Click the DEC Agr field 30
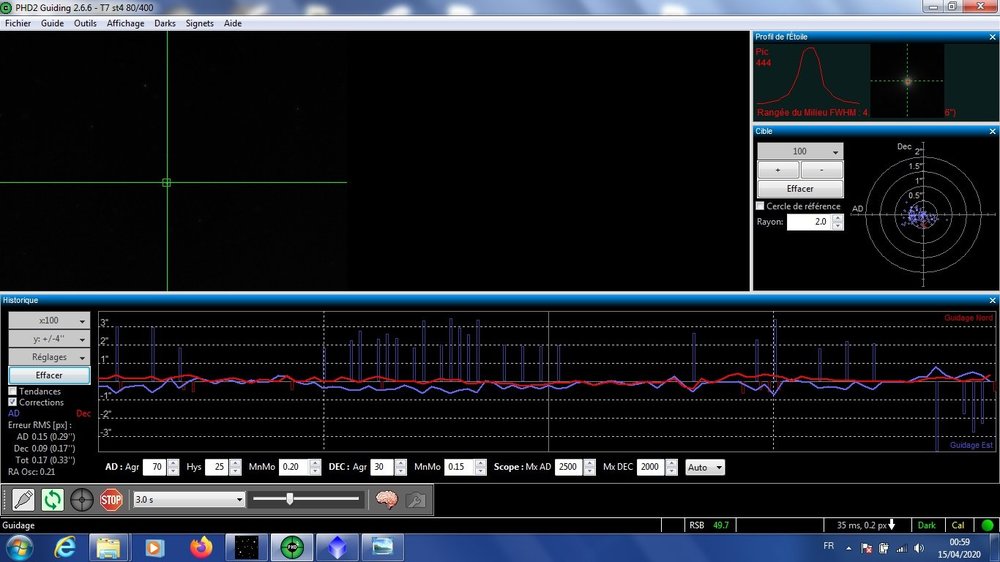 click(x=383, y=467)
